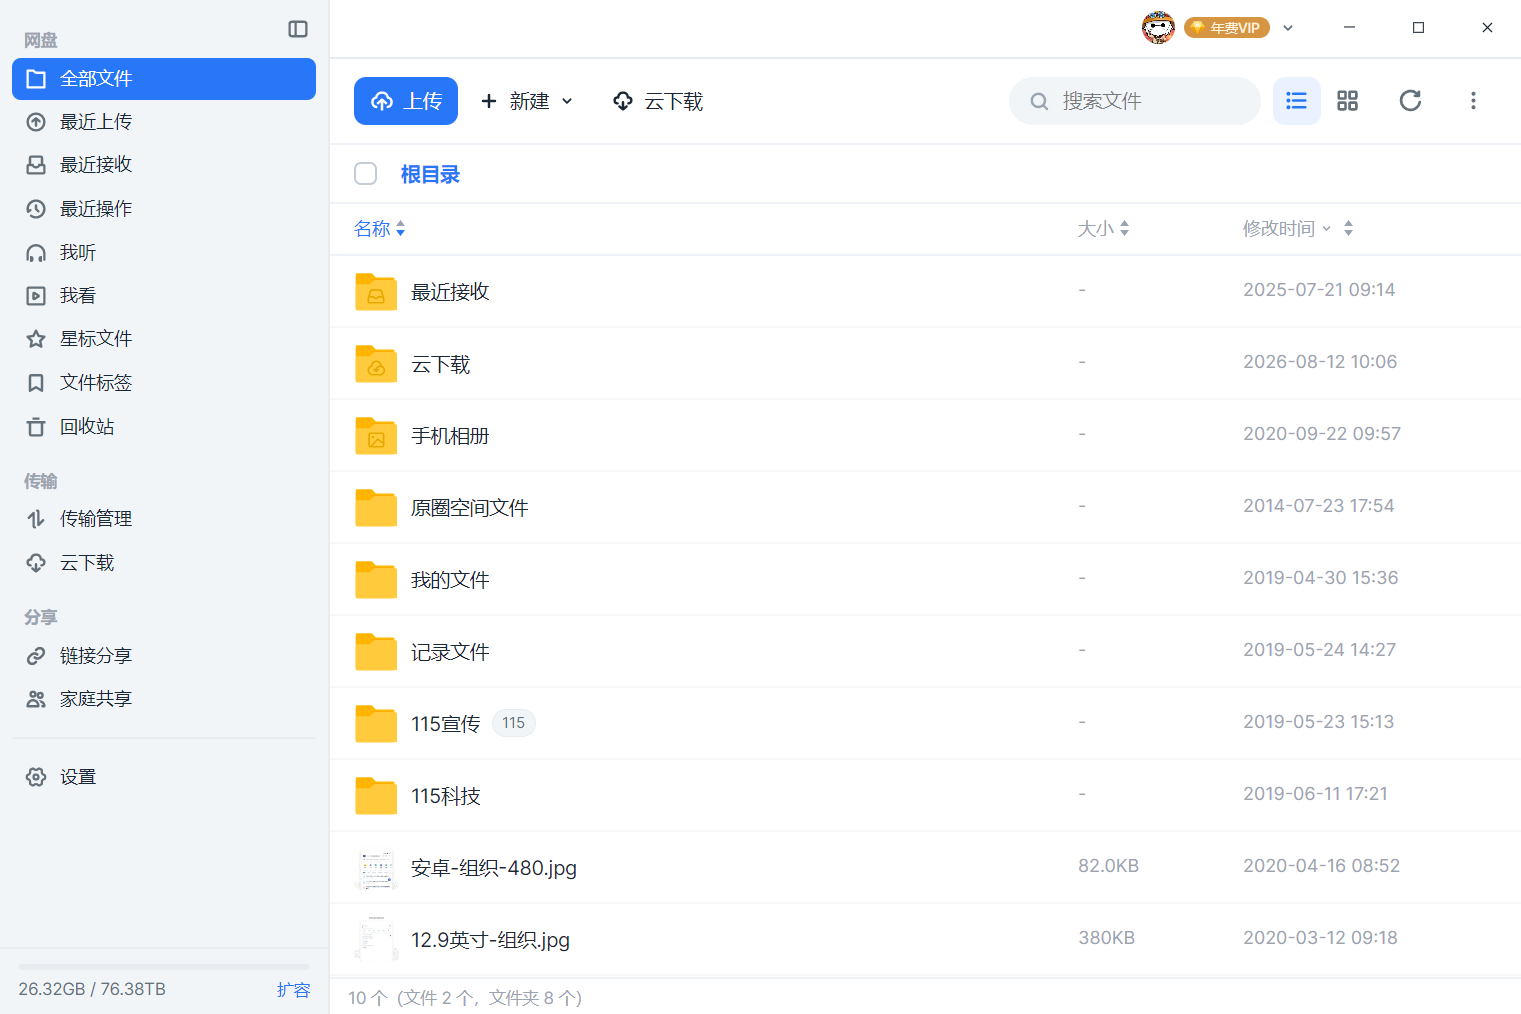The height and width of the screenshot is (1014, 1521).
Task: Refresh the file list
Action: 1410,101
